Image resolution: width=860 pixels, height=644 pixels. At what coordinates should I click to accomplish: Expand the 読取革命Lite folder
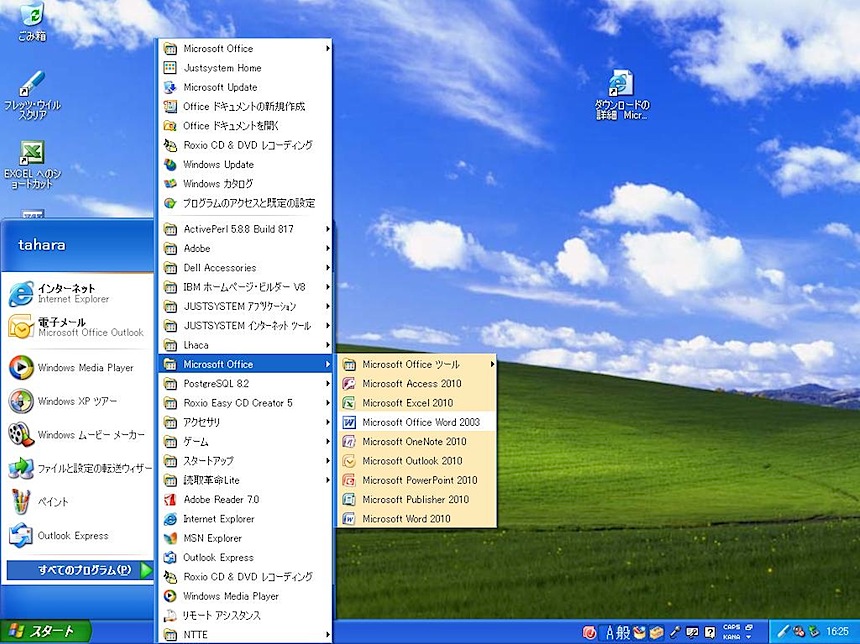pyautogui.click(x=245, y=480)
